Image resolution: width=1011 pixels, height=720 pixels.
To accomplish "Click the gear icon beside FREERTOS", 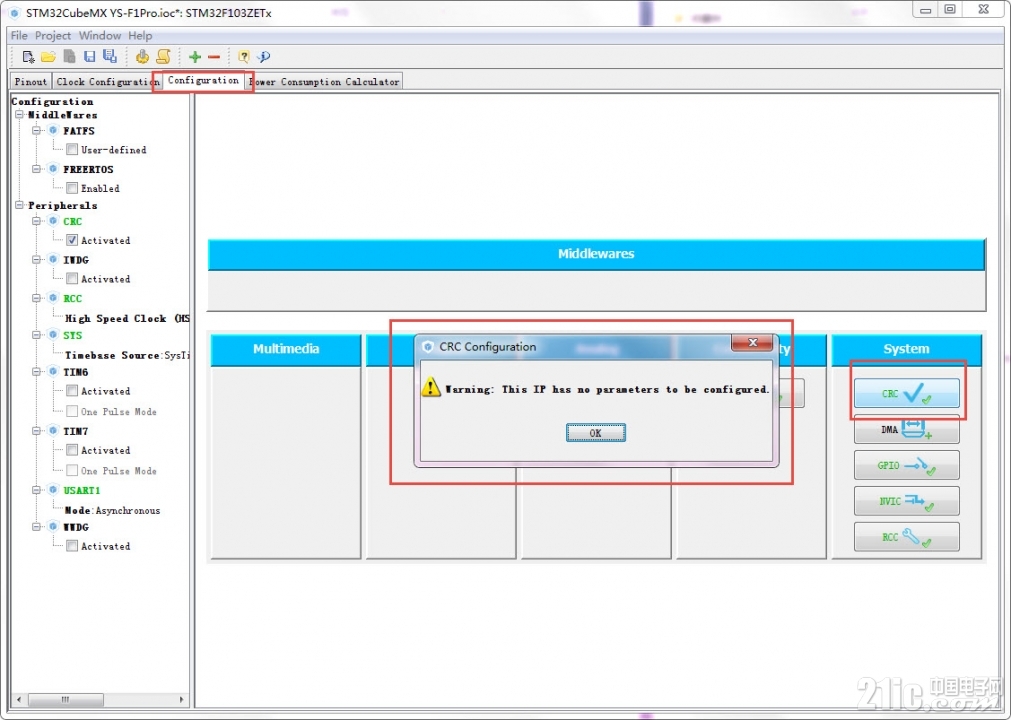I will pyautogui.click(x=54, y=169).
